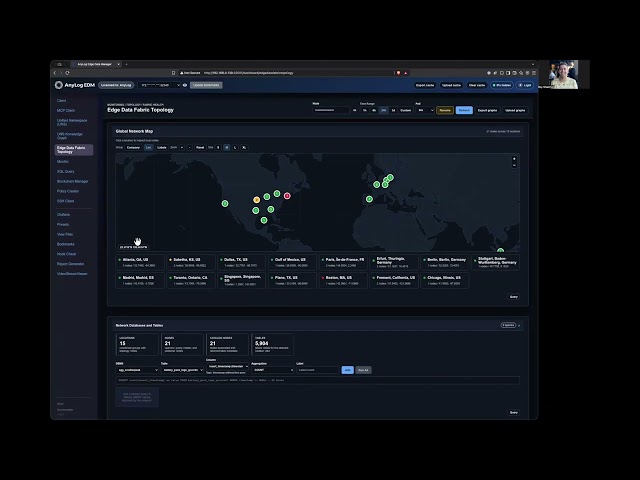
Task: Toggle the eye icon beside node address
Action: point(185,85)
